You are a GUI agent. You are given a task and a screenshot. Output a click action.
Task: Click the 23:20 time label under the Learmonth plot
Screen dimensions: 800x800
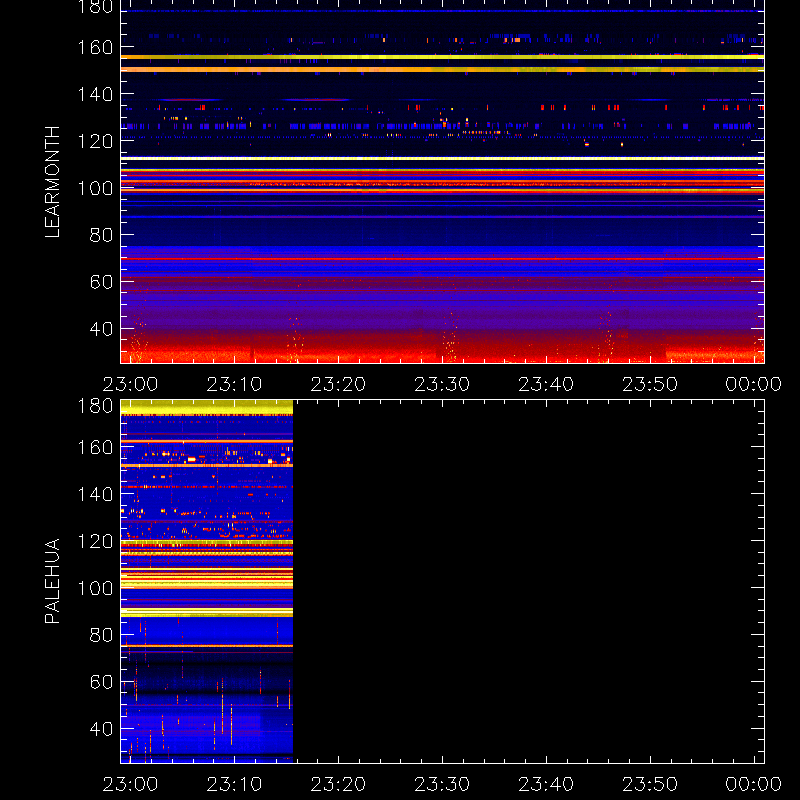click(x=338, y=384)
